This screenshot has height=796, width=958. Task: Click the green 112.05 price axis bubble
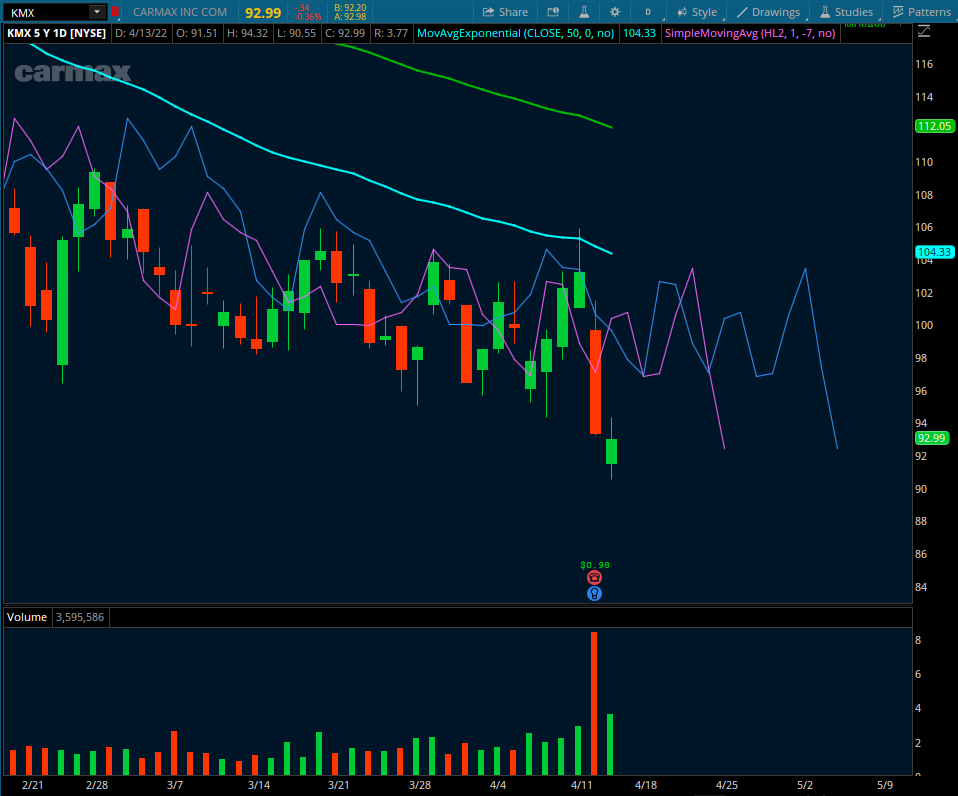pos(934,126)
